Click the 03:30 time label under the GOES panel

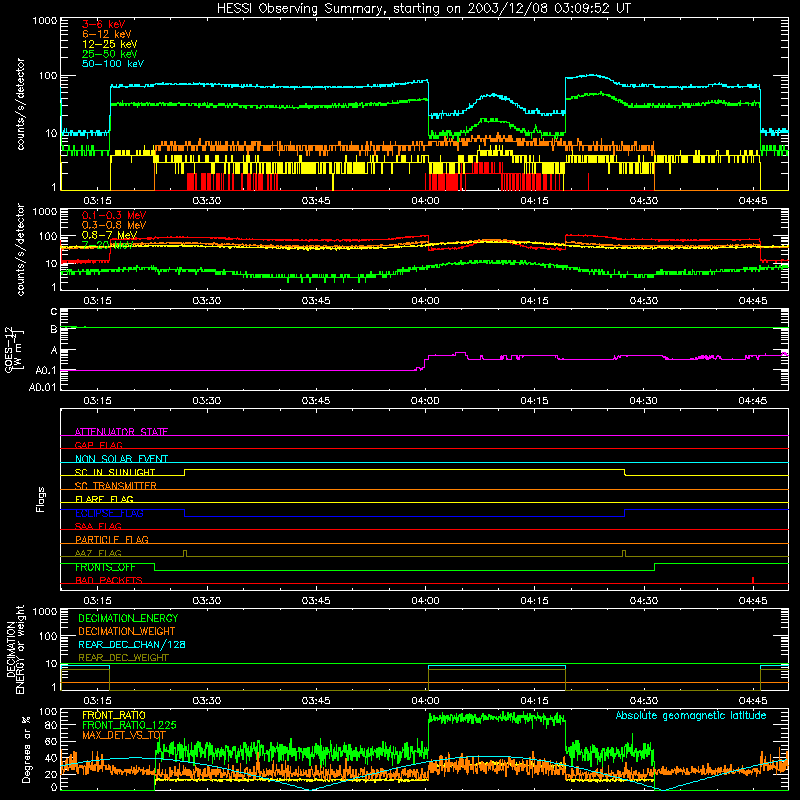(207, 401)
